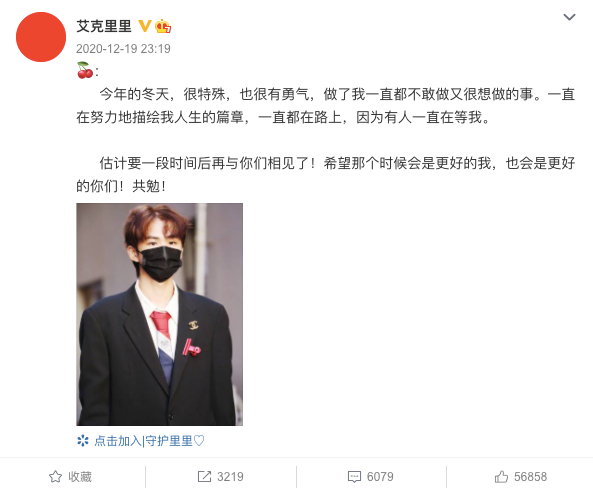Enlarge the masked man photo thumbnail
This screenshot has width=593, height=491.
pos(160,314)
